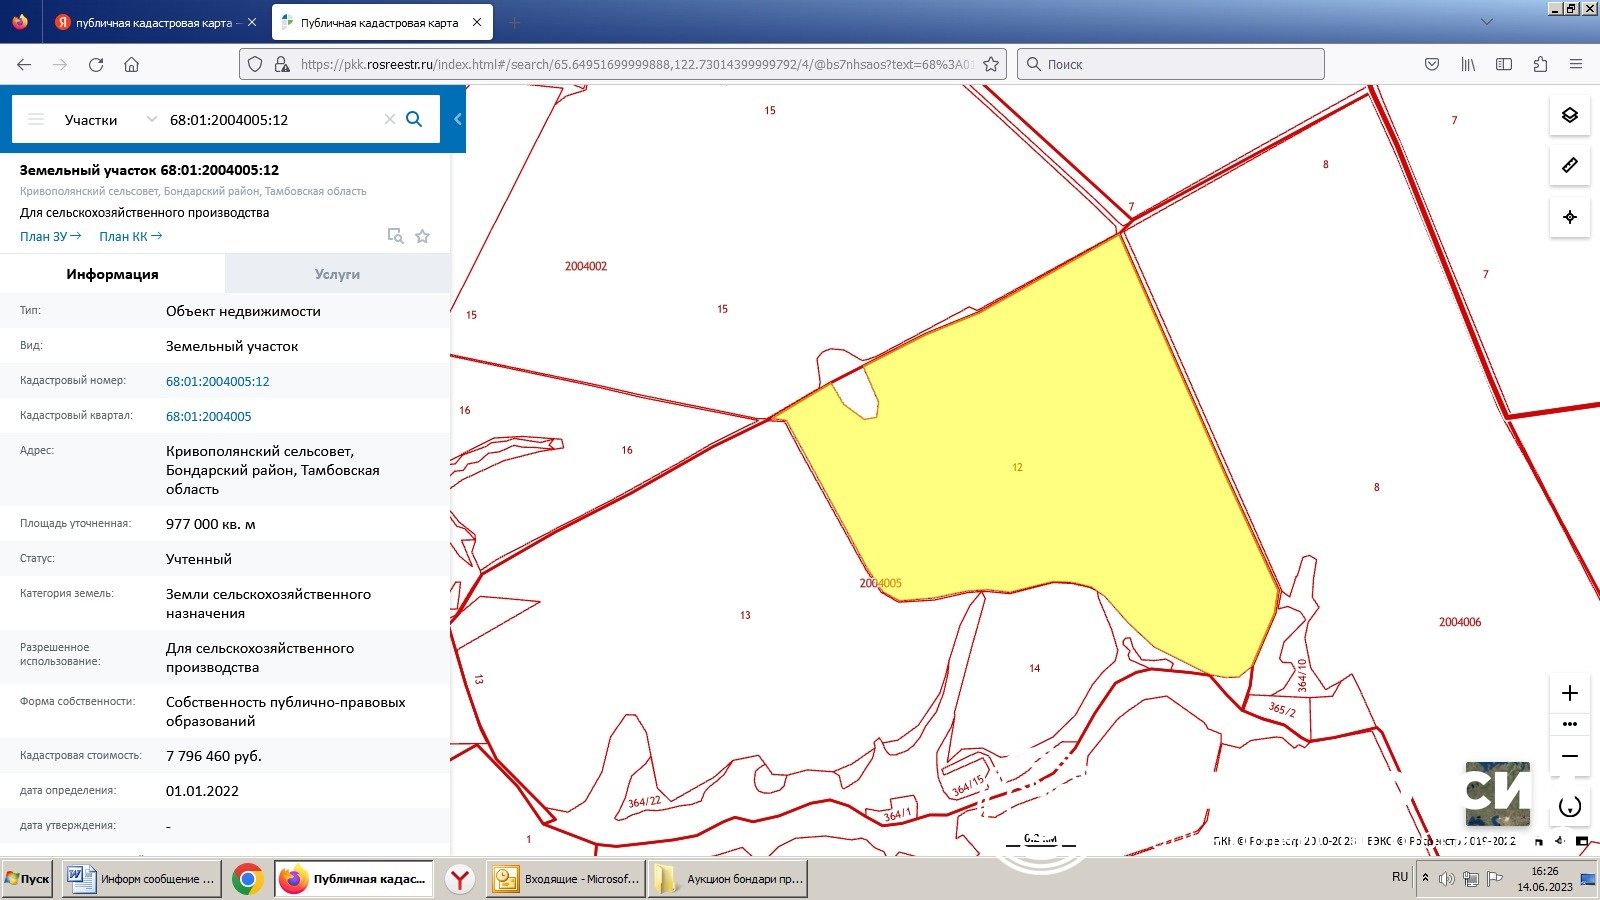
Task: Add land plot to favorites star
Action: click(422, 236)
